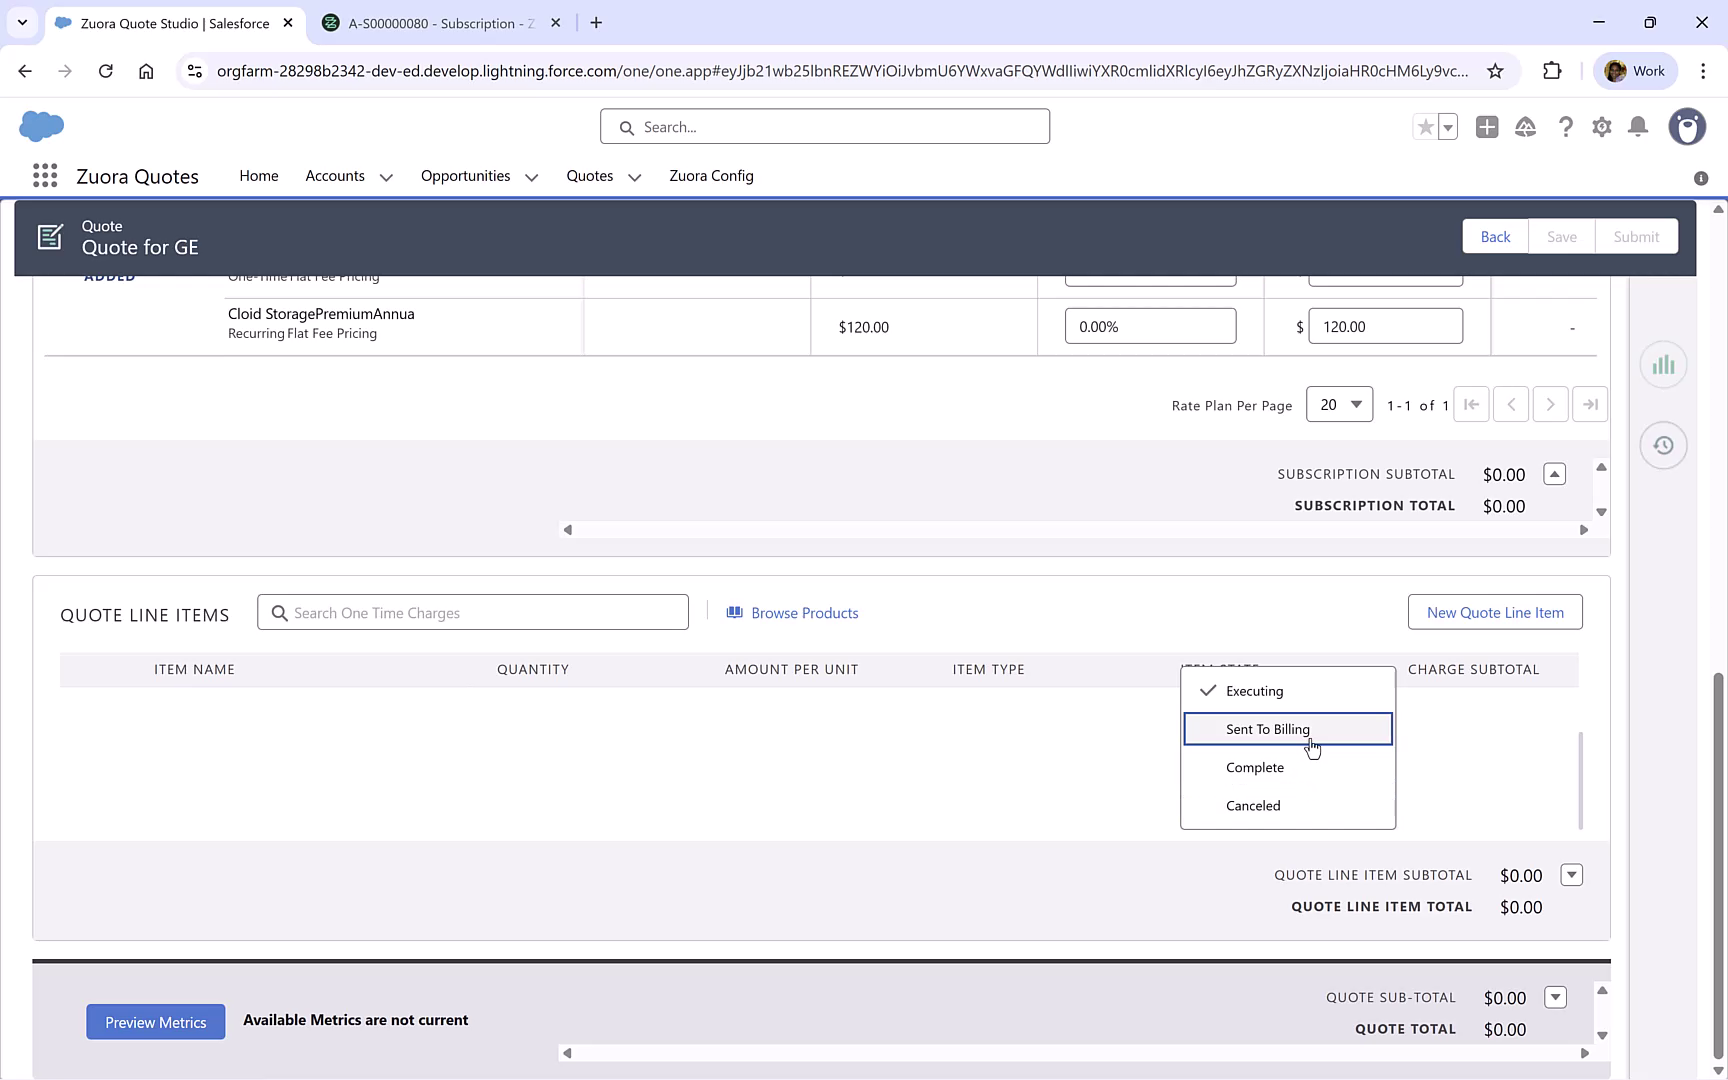
Task: Open the version history clock icon
Action: [1663, 445]
